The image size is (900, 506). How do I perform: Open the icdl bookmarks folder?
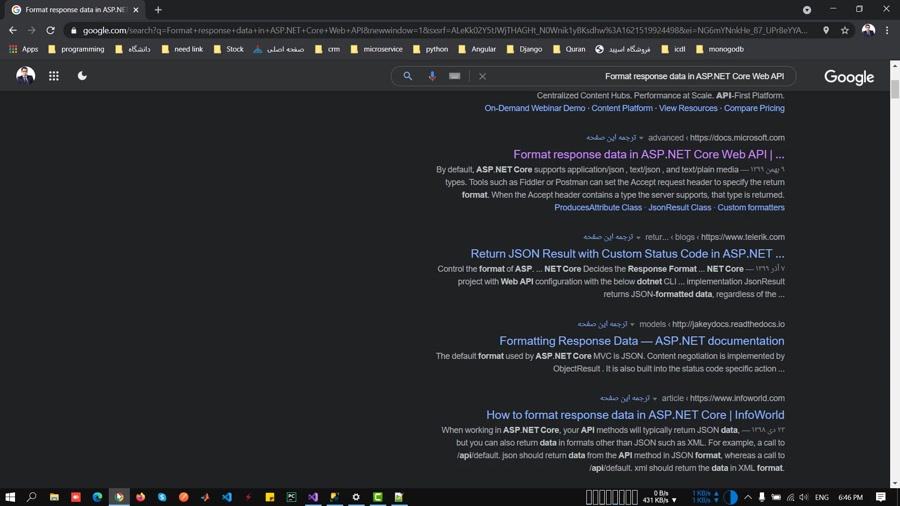coord(673,49)
